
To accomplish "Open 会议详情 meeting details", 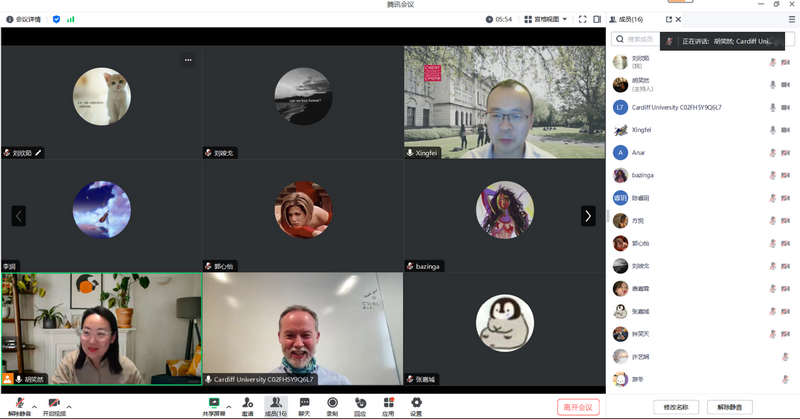I will click(23, 19).
